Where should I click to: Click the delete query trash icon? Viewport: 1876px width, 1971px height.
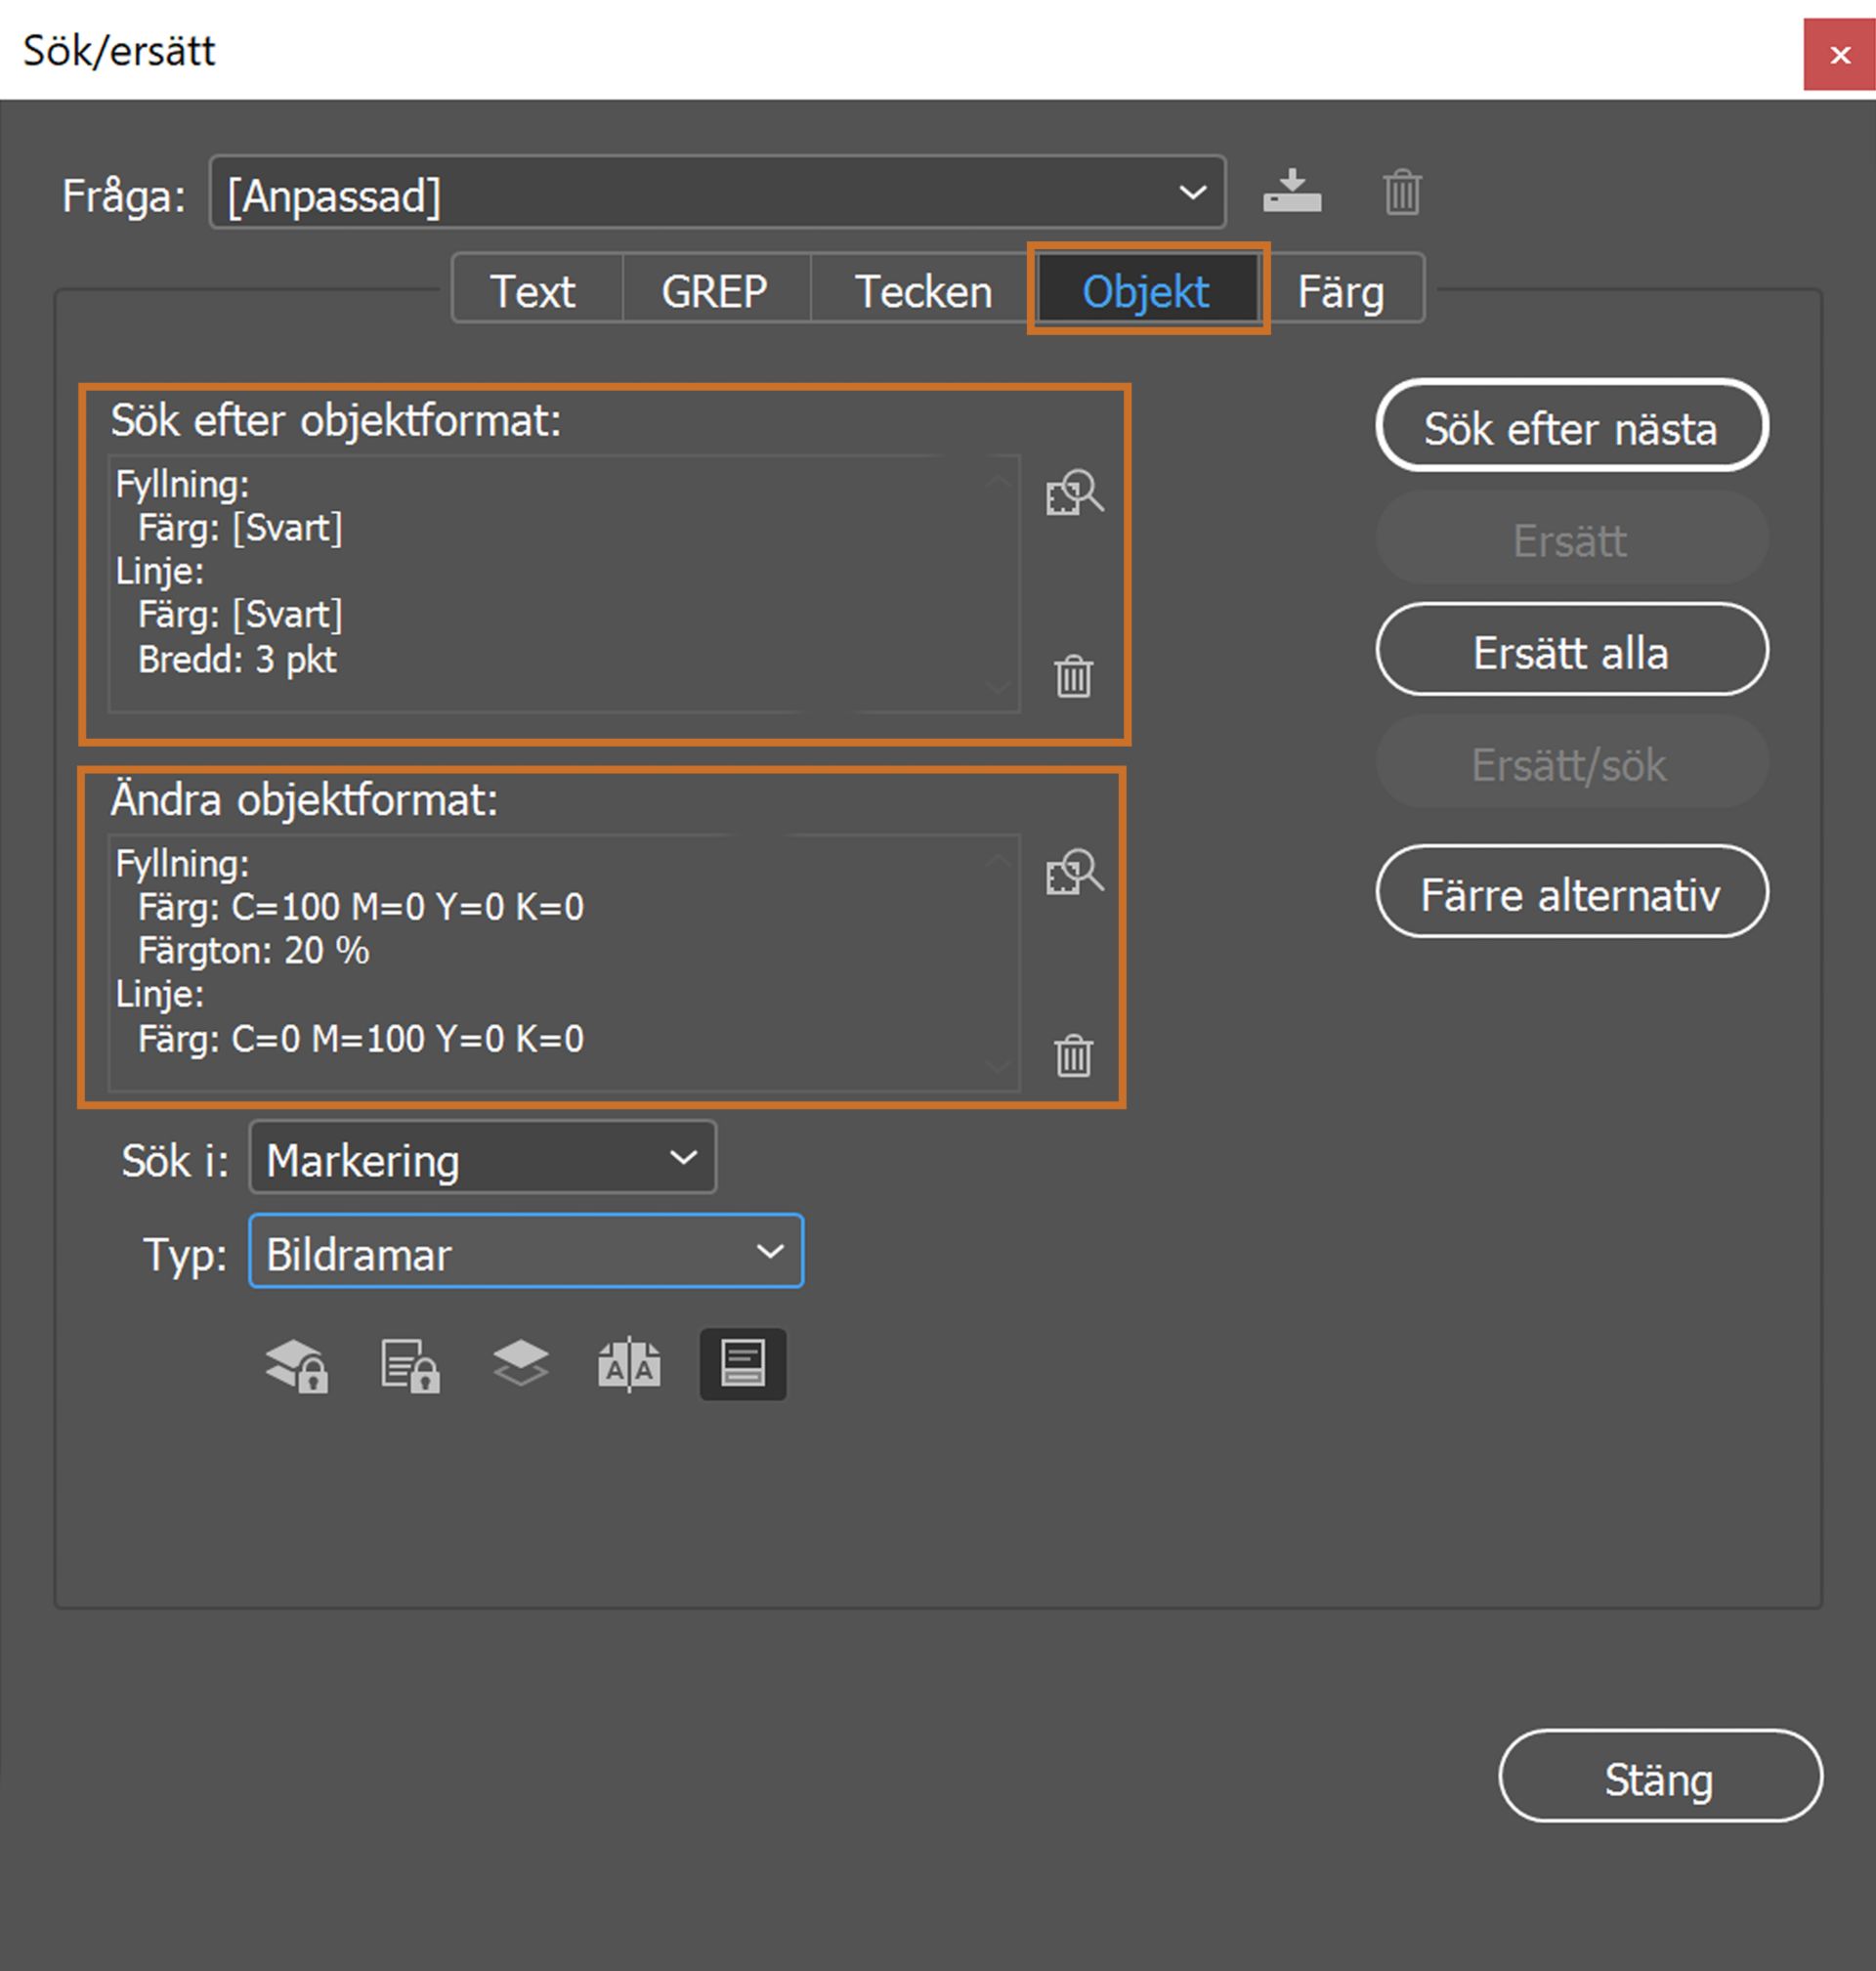click(1401, 191)
